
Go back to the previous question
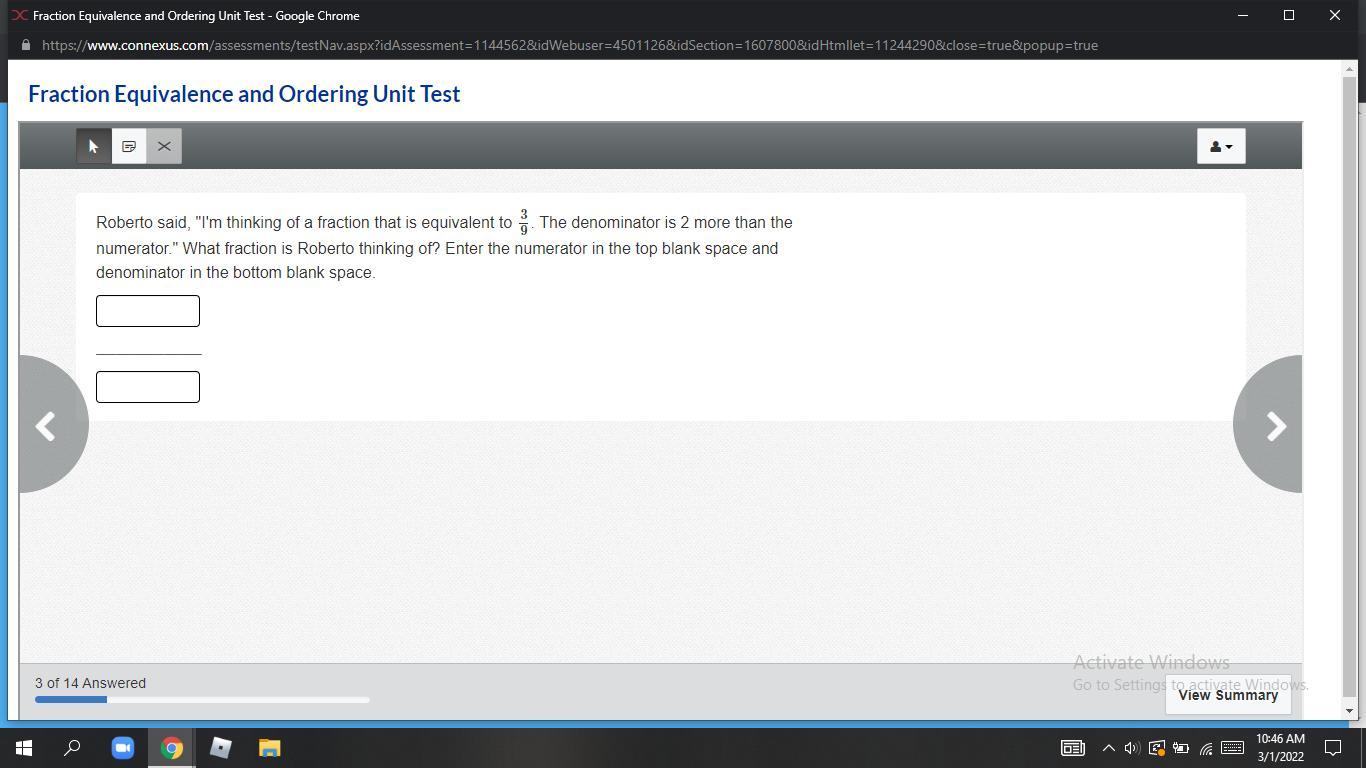click(x=50, y=425)
